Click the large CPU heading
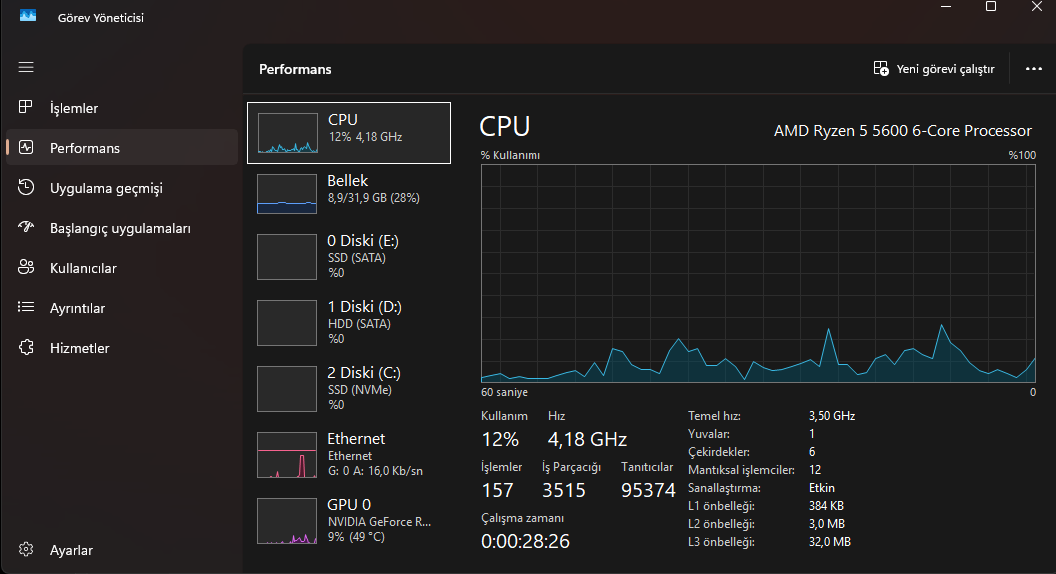This screenshot has width=1056, height=574. [505, 126]
